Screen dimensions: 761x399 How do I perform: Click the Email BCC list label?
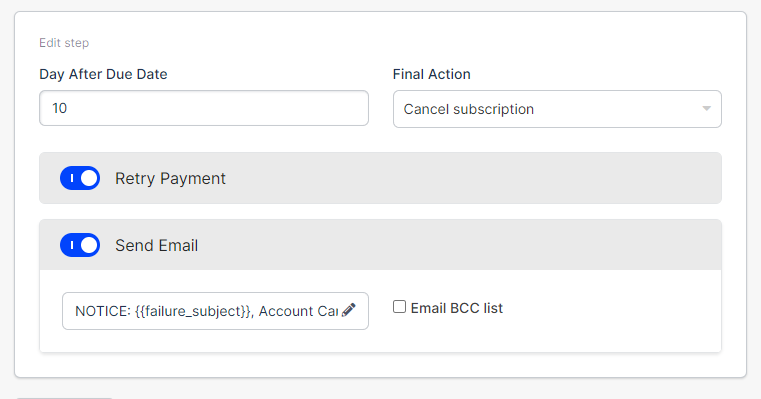pyautogui.click(x=457, y=308)
